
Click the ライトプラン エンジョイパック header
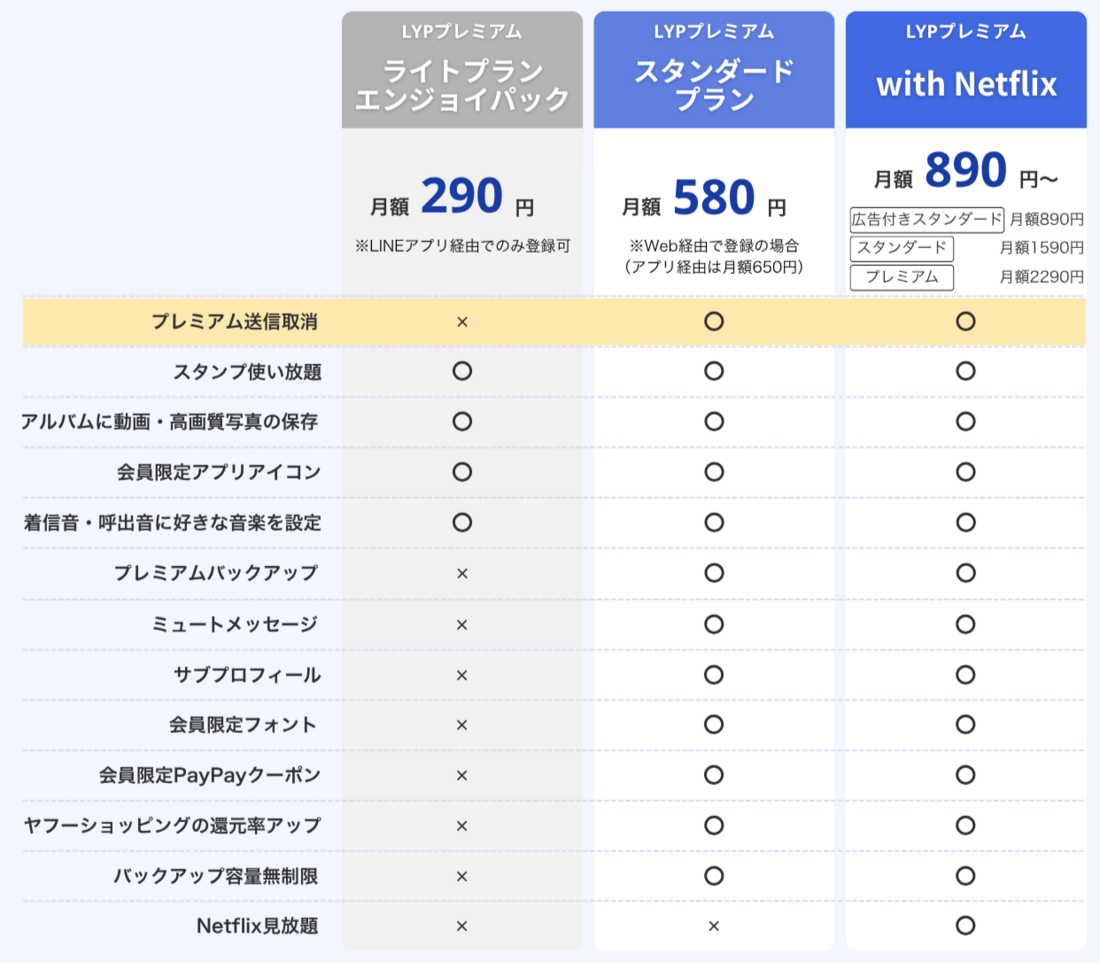coord(462,70)
